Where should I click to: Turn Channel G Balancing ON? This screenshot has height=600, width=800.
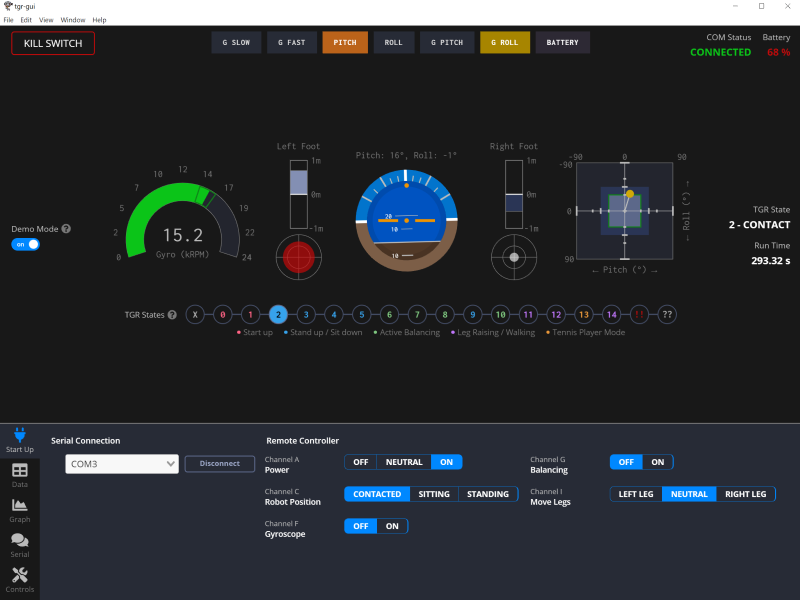coord(657,462)
